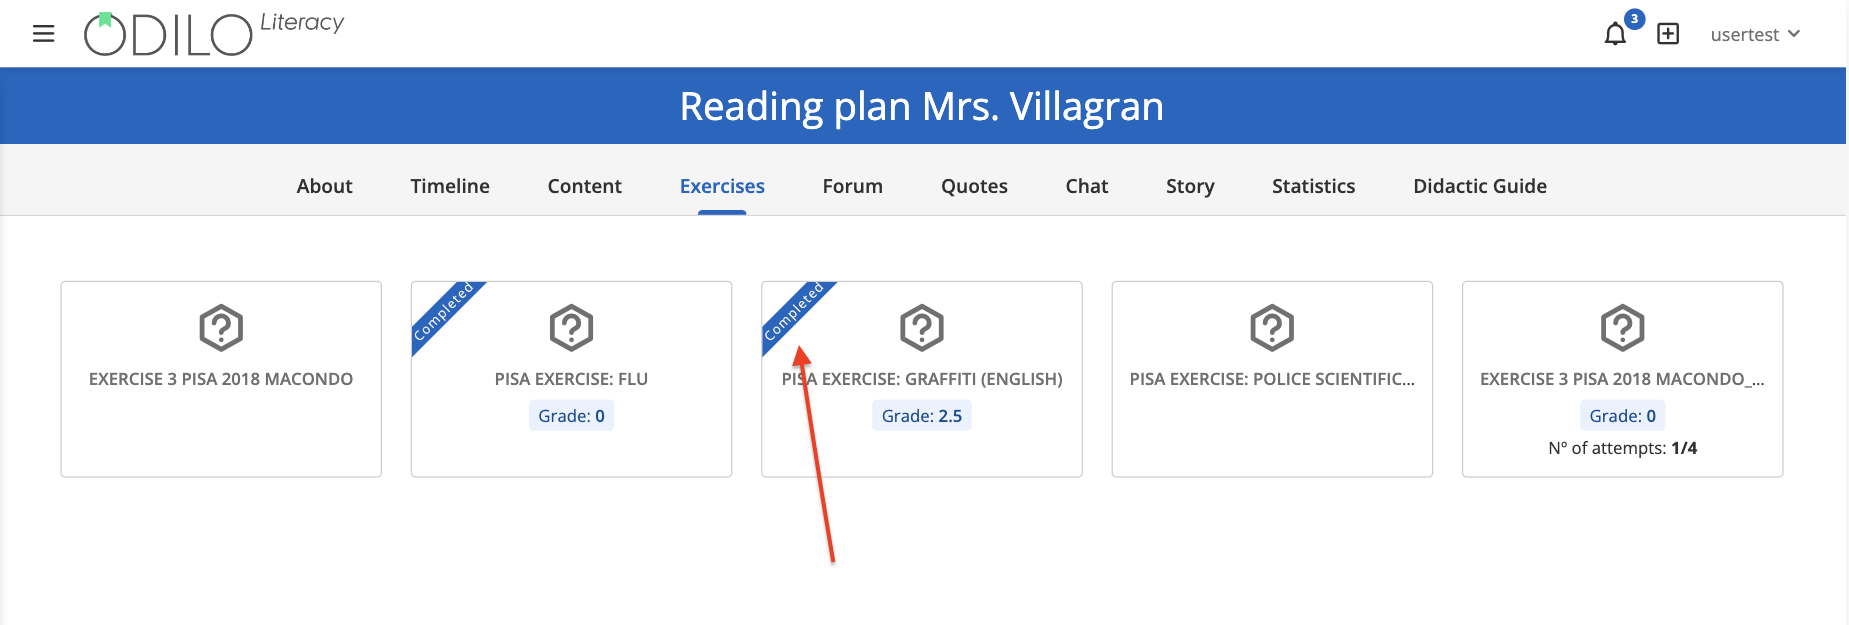
Task: Click question icon on Graffiti exercise
Action: 922,327
